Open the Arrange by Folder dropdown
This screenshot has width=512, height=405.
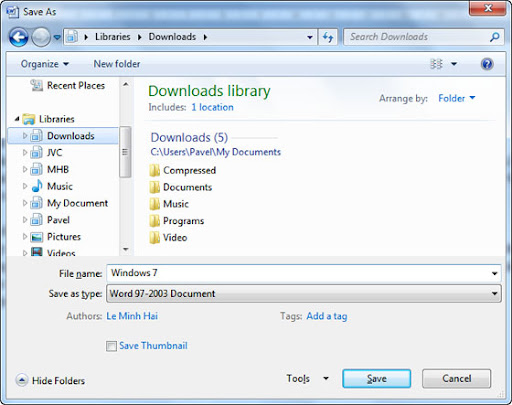pos(456,98)
